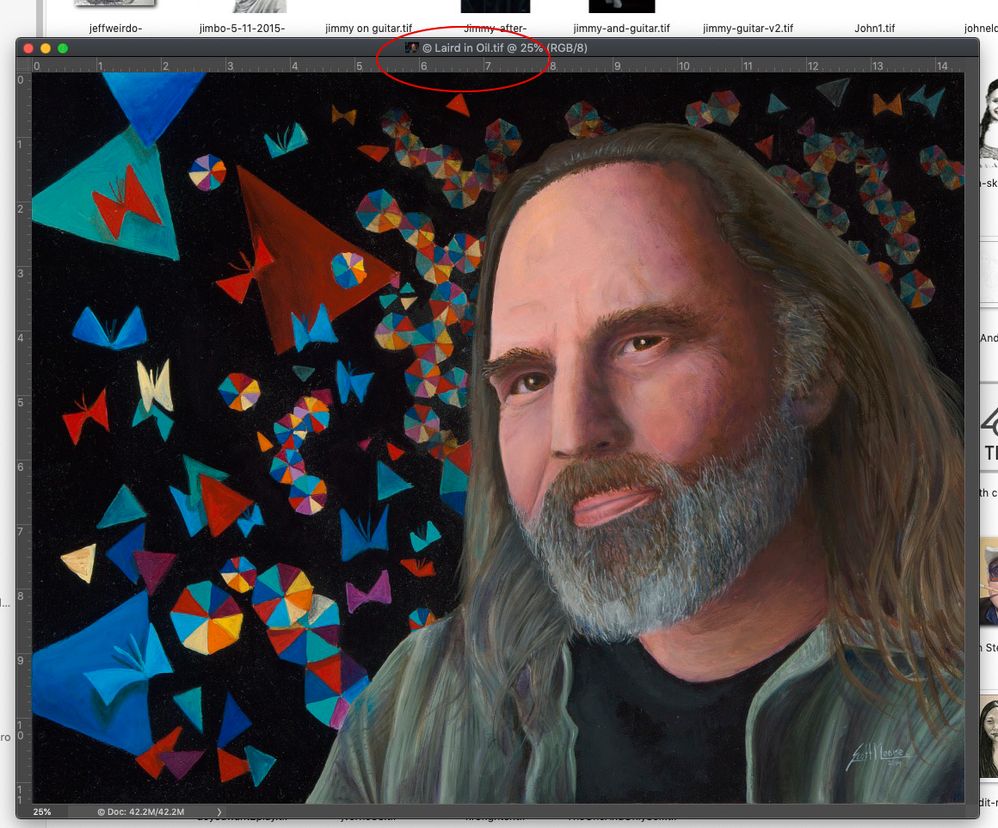Click the red close button of Photoshop window
998x828 pixels.
click(x=28, y=48)
